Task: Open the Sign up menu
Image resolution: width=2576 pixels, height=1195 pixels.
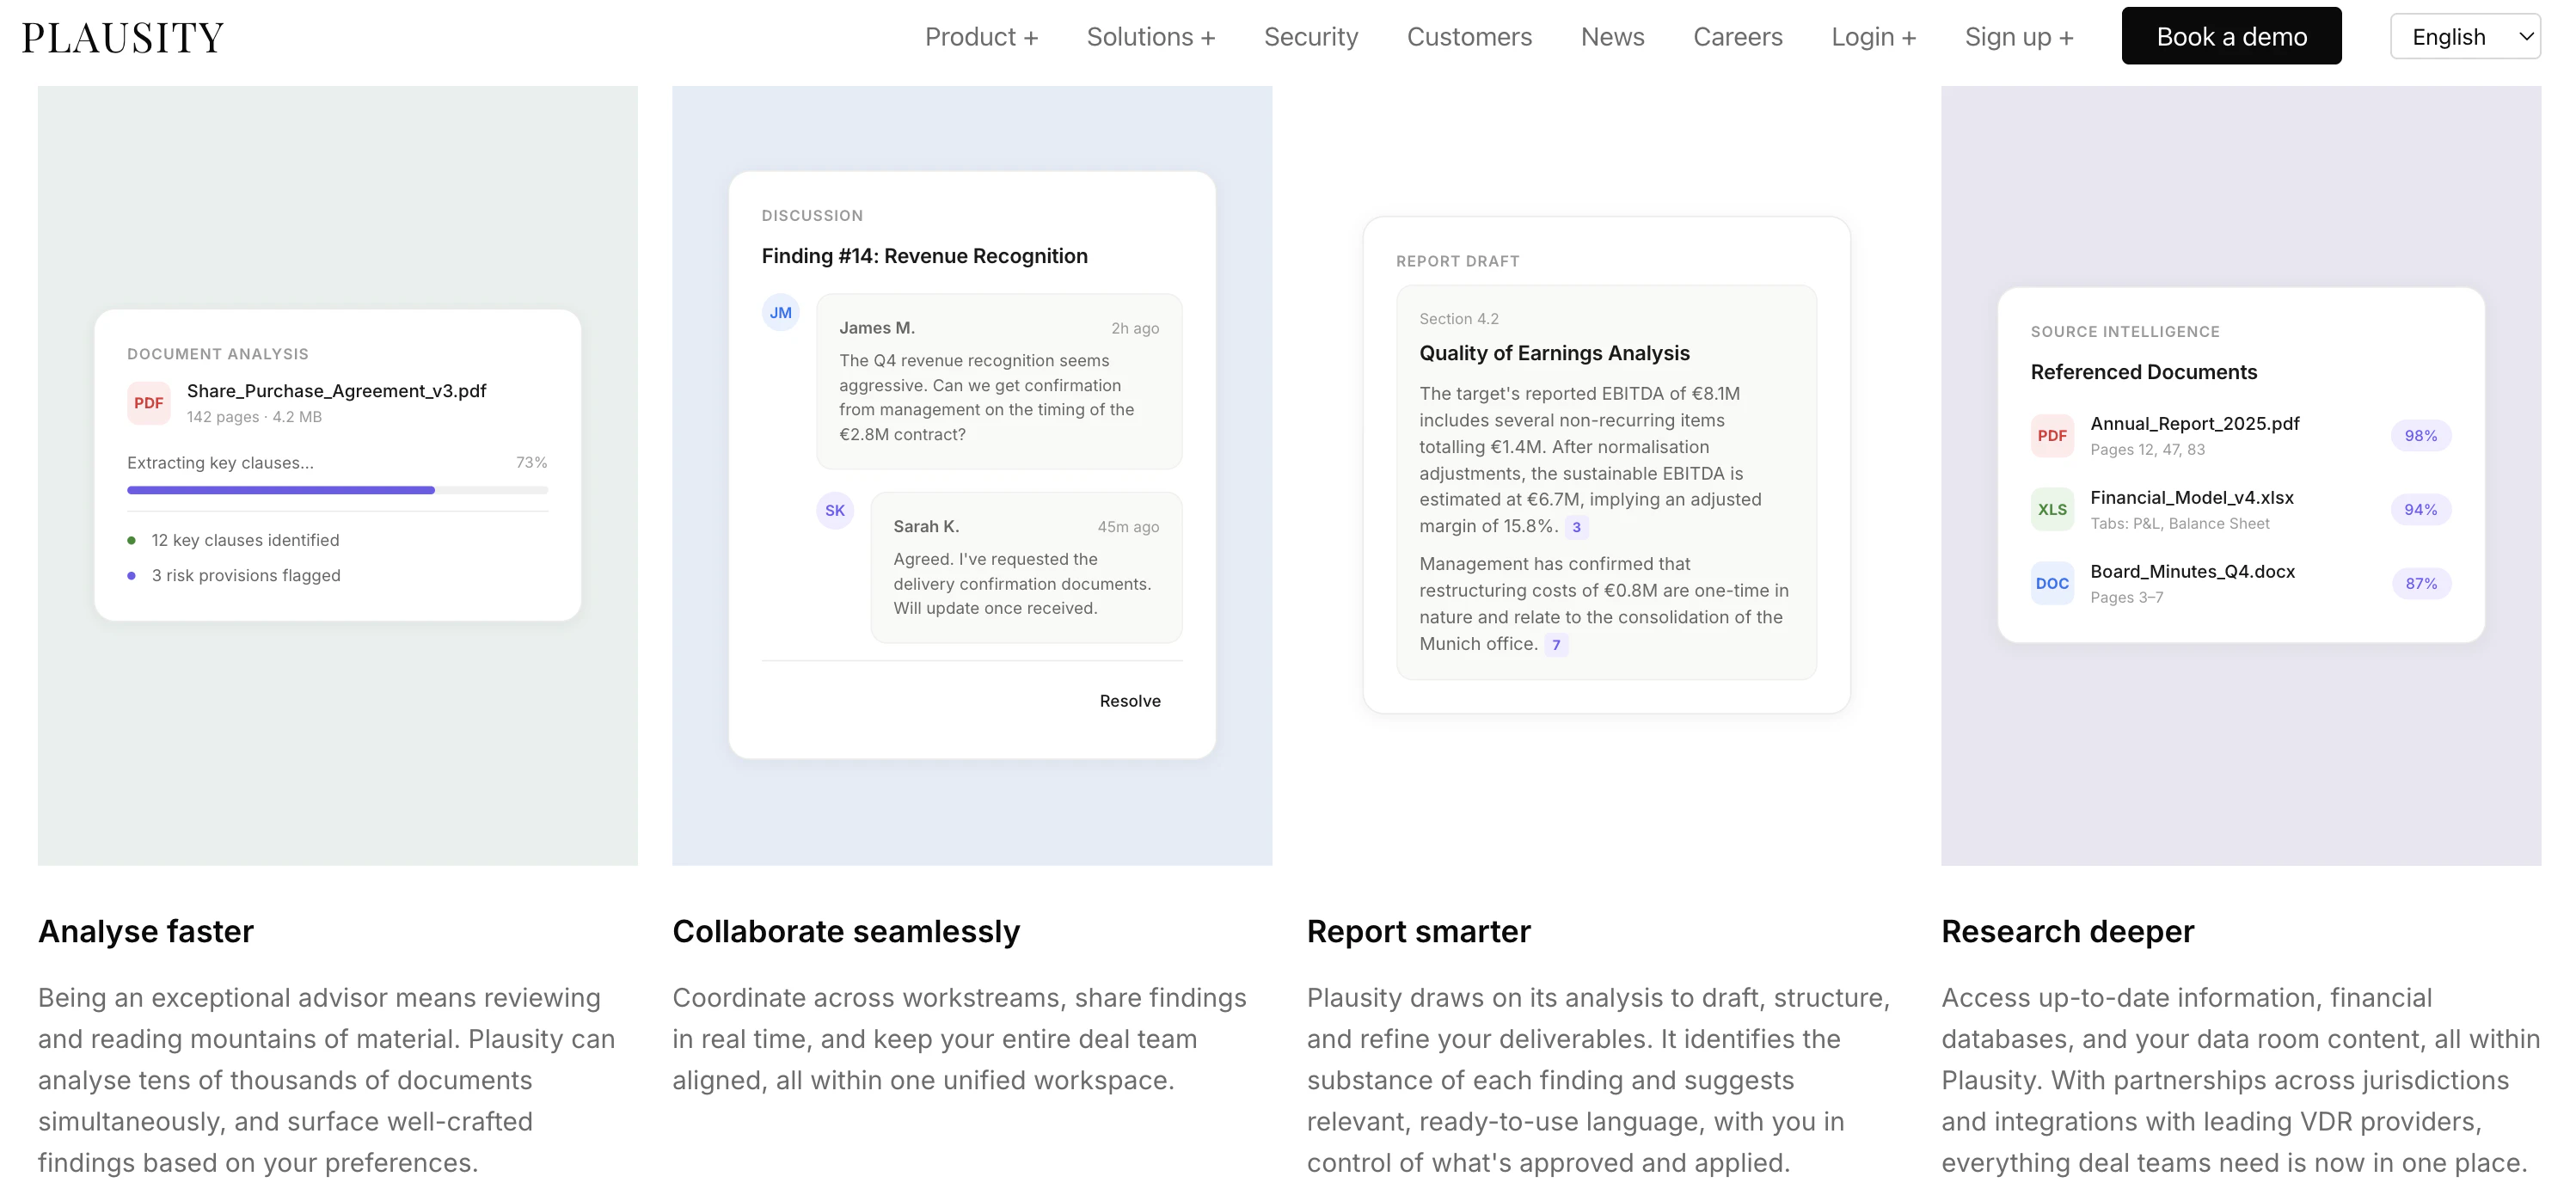Action: pyautogui.click(x=2018, y=37)
